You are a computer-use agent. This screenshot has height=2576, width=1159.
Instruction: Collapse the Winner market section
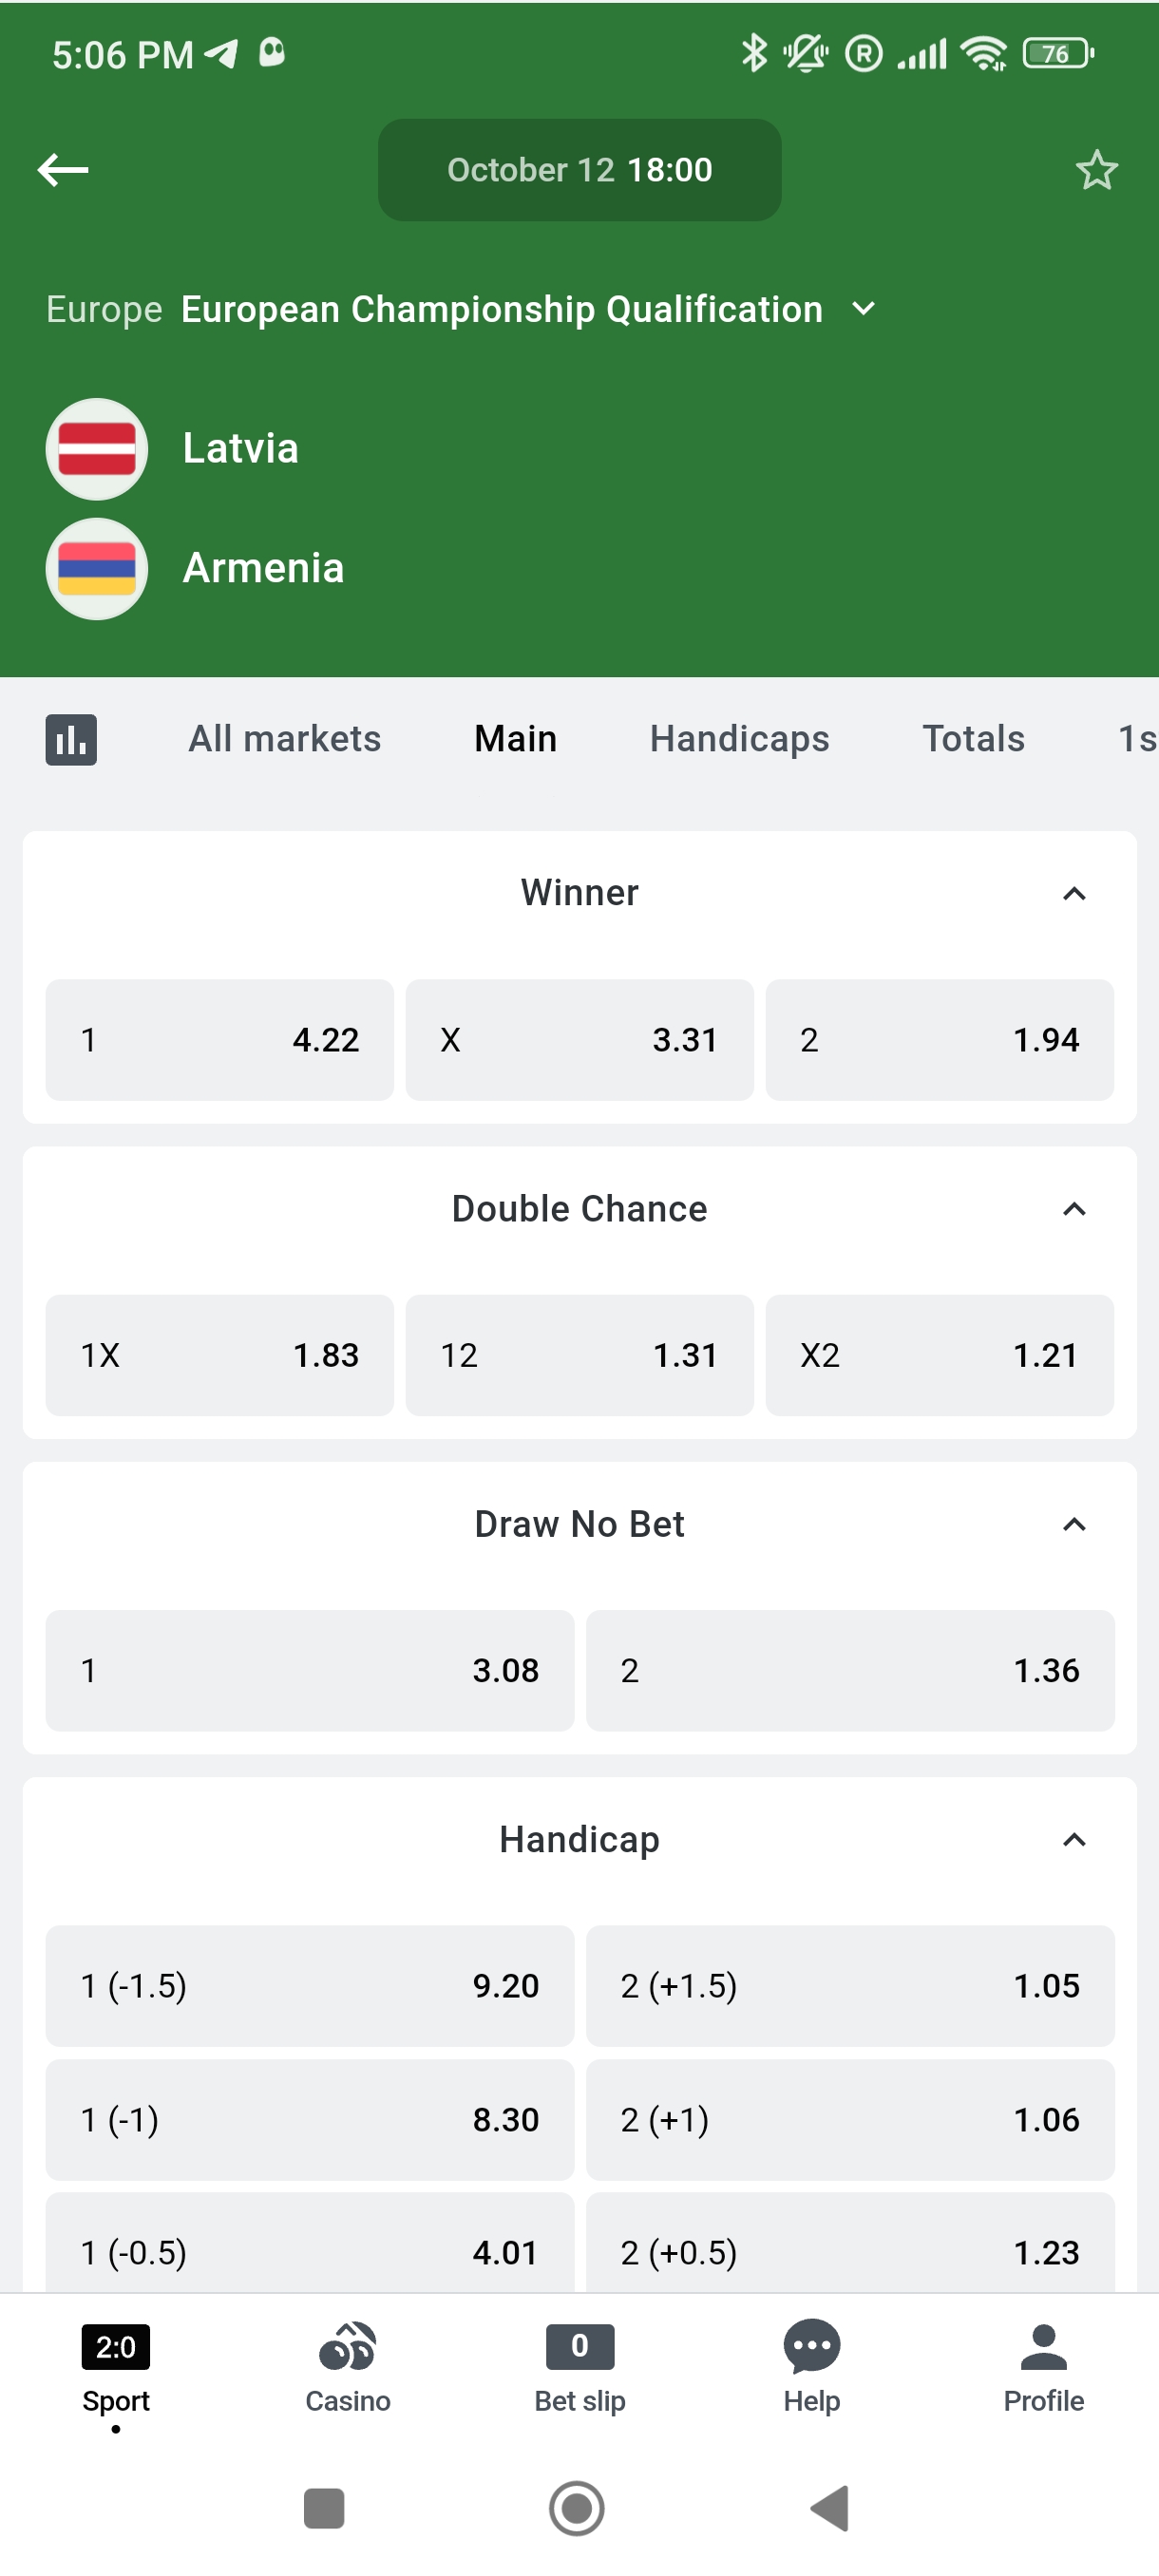pyautogui.click(x=1074, y=893)
